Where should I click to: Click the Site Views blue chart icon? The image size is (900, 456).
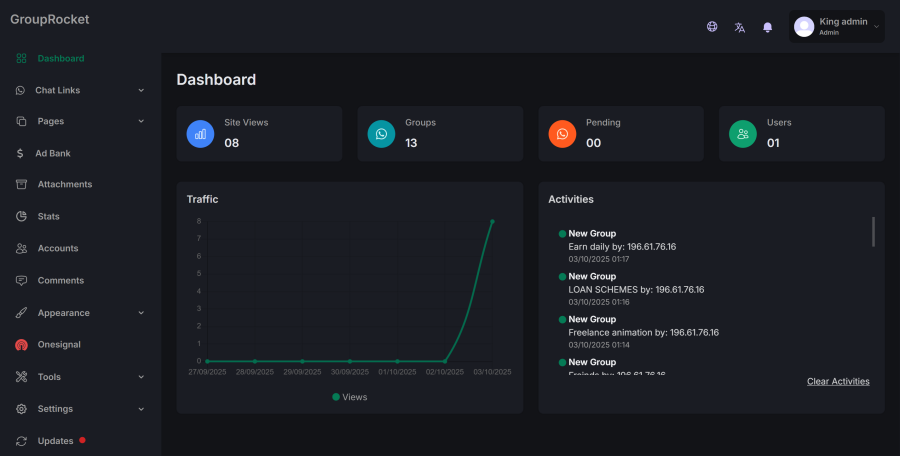pyautogui.click(x=201, y=133)
